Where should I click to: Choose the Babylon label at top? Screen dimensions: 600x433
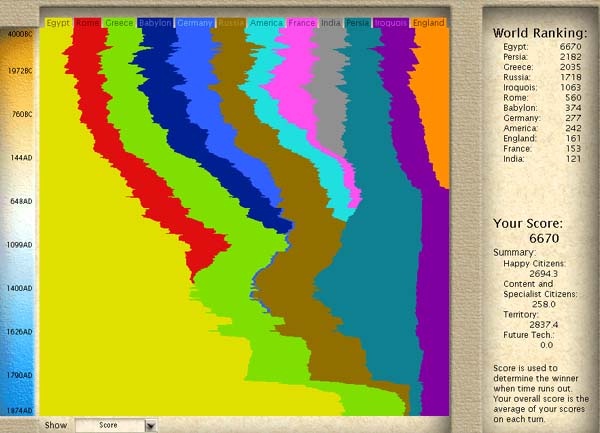click(155, 22)
